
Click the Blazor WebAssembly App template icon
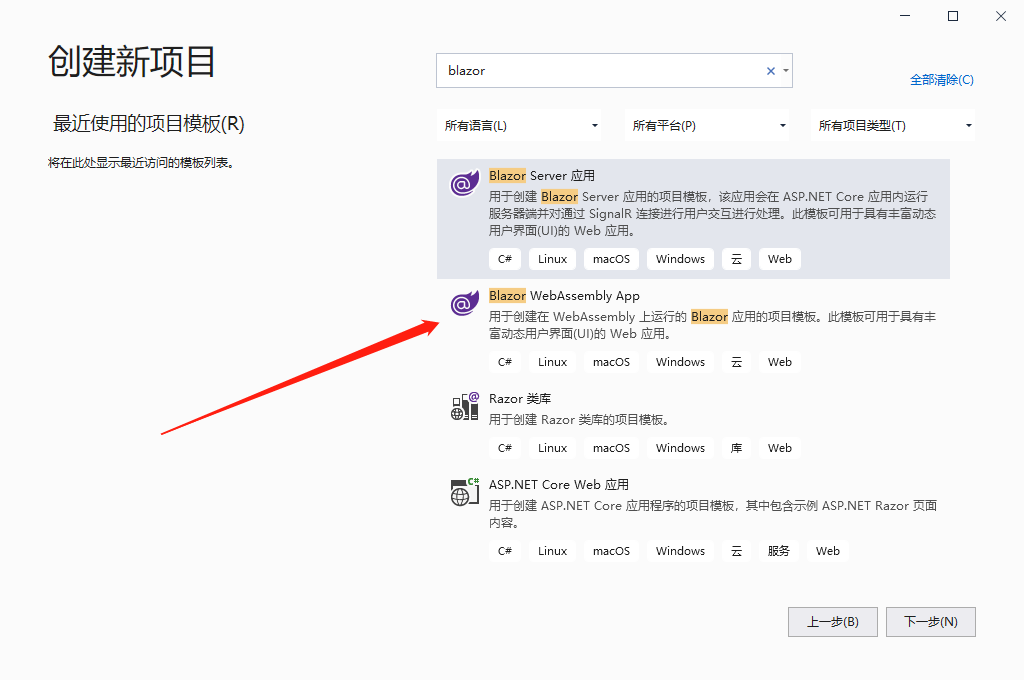(464, 303)
